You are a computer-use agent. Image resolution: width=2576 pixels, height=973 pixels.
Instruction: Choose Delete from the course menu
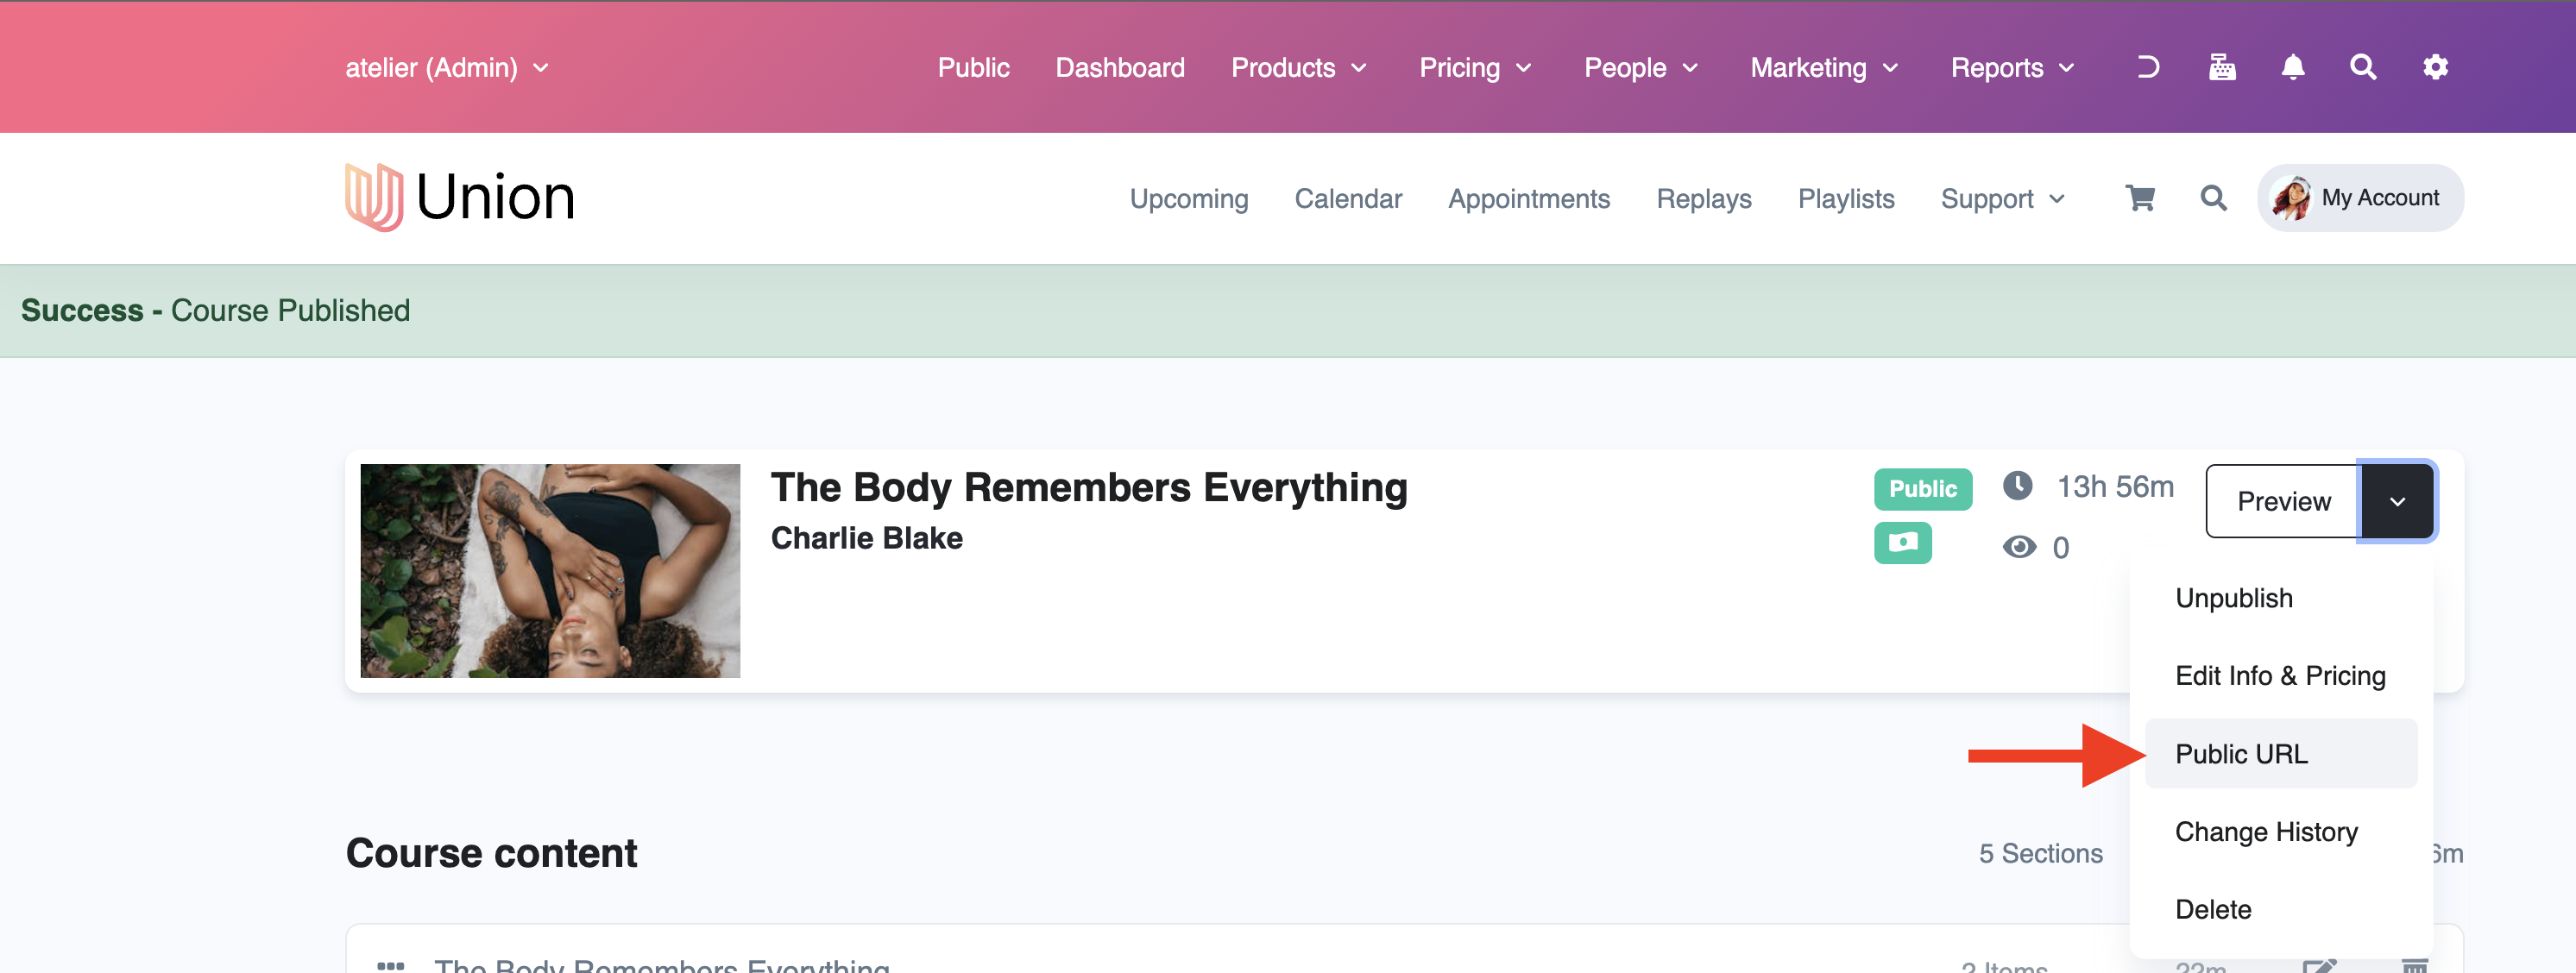click(2281, 909)
